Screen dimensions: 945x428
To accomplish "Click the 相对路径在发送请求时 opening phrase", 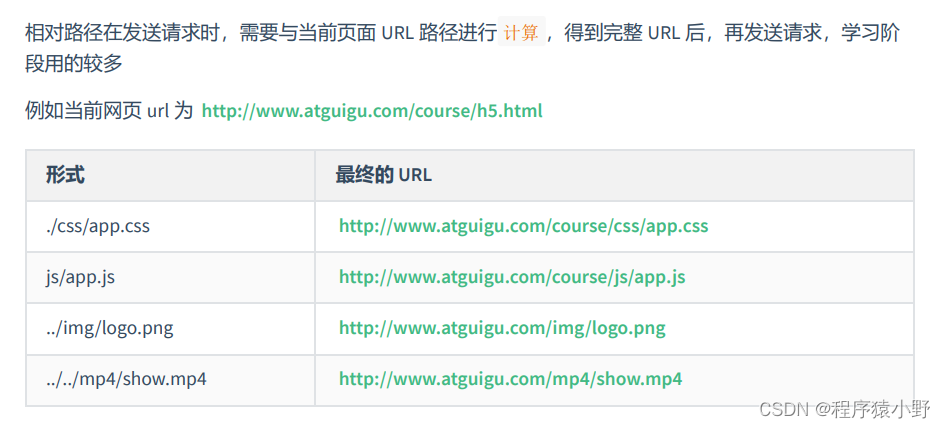I will click(x=125, y=33).
